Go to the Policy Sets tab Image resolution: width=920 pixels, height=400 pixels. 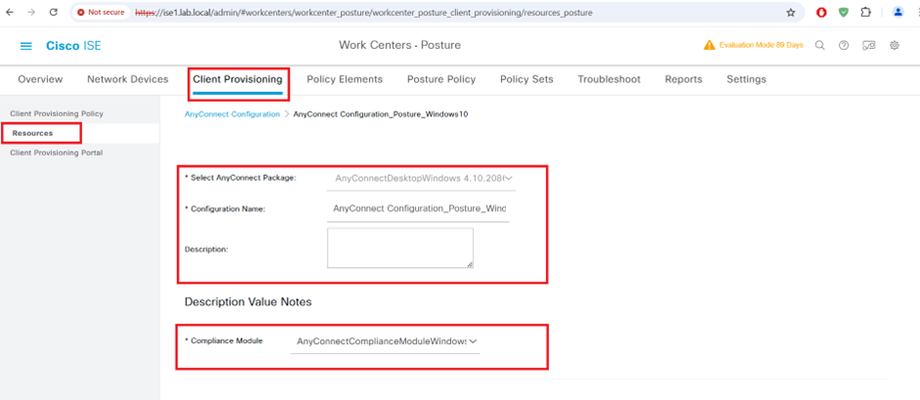526,79
